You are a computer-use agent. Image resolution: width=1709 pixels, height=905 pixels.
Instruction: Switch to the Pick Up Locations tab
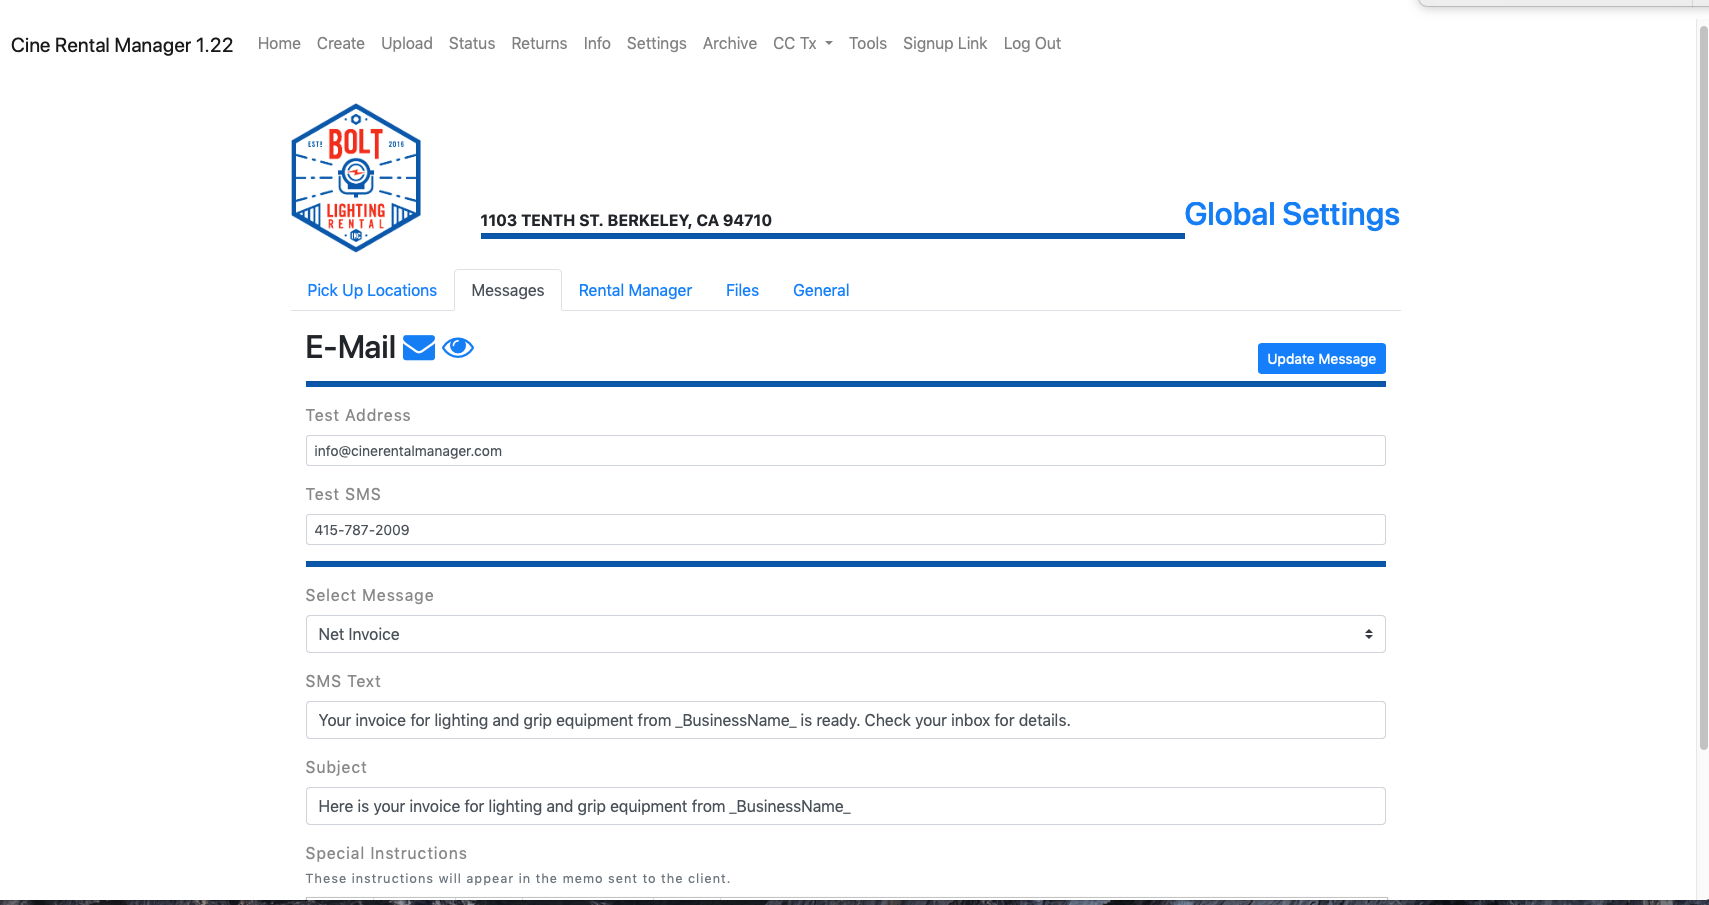pos(372,290)
